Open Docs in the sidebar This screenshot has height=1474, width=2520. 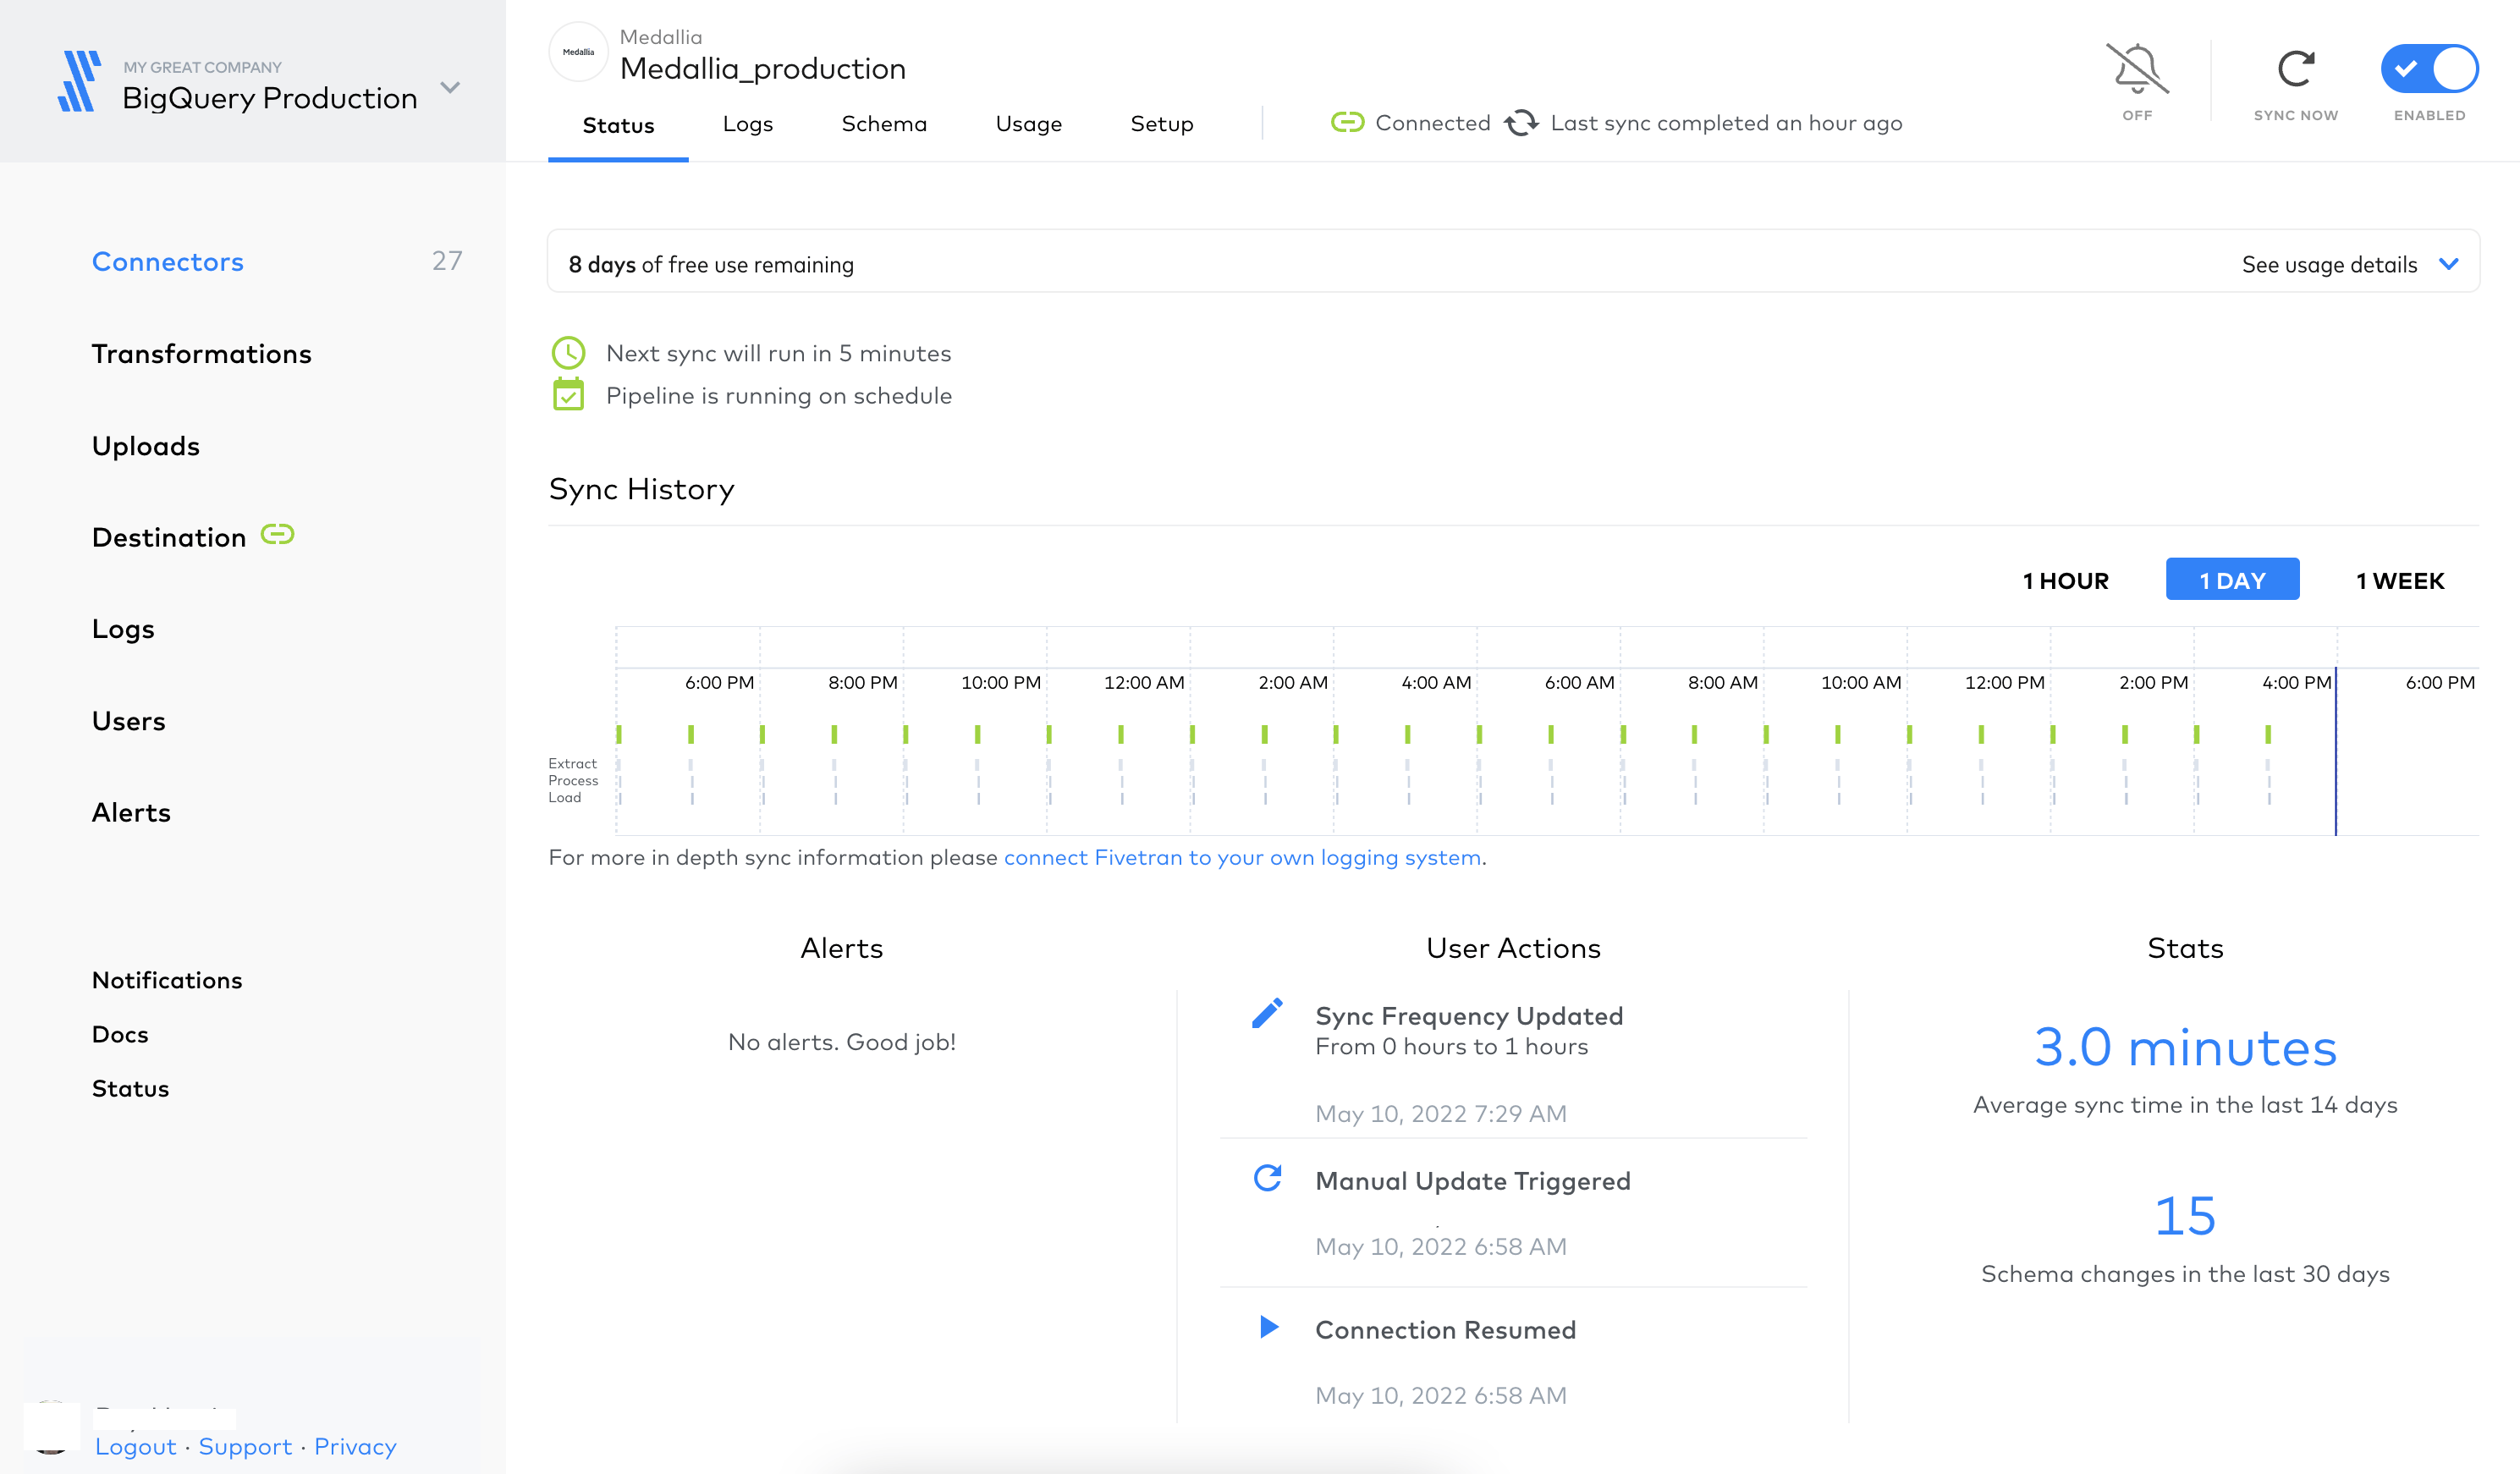coord(120,1034)
